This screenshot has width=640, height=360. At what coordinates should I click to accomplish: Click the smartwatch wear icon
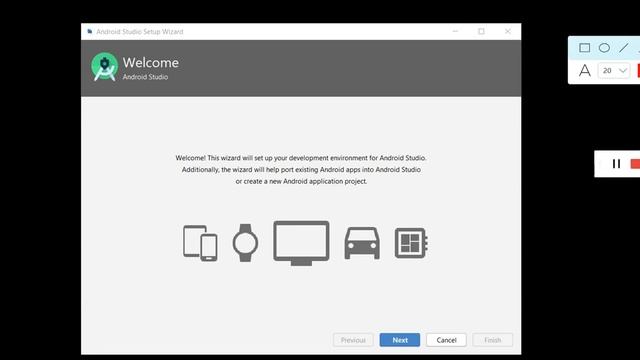(245, 243)
